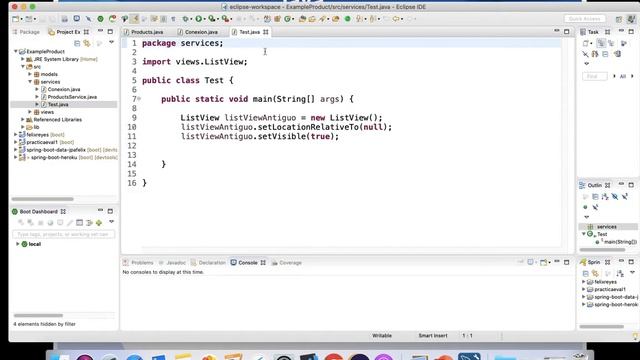Click the New Java Package toolbar icon
The width and height of the screenshot is (640, 360).
point(278,19)
